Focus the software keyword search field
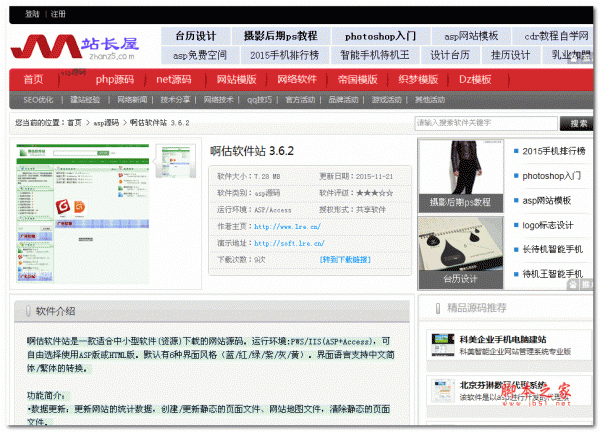This screenshot has height=432, width=600. pos(486,123)
